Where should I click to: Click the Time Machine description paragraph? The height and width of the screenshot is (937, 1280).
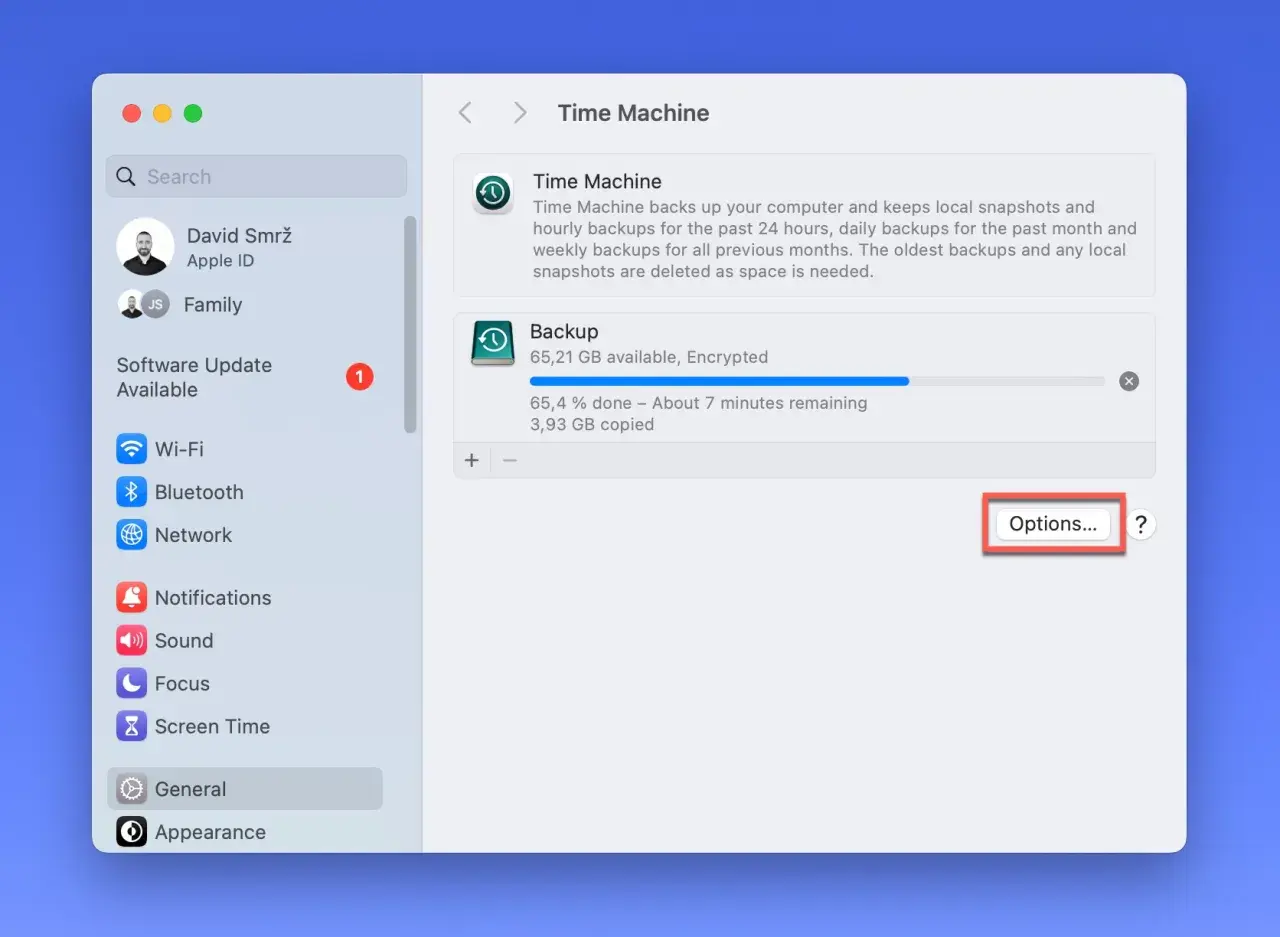(835, 239)
